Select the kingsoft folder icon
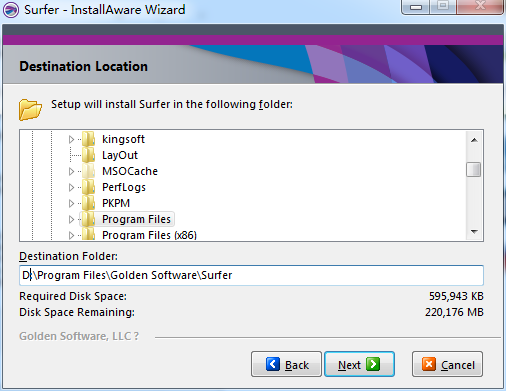The height and width of the screenshot is (391, 506). pos(89,139)
